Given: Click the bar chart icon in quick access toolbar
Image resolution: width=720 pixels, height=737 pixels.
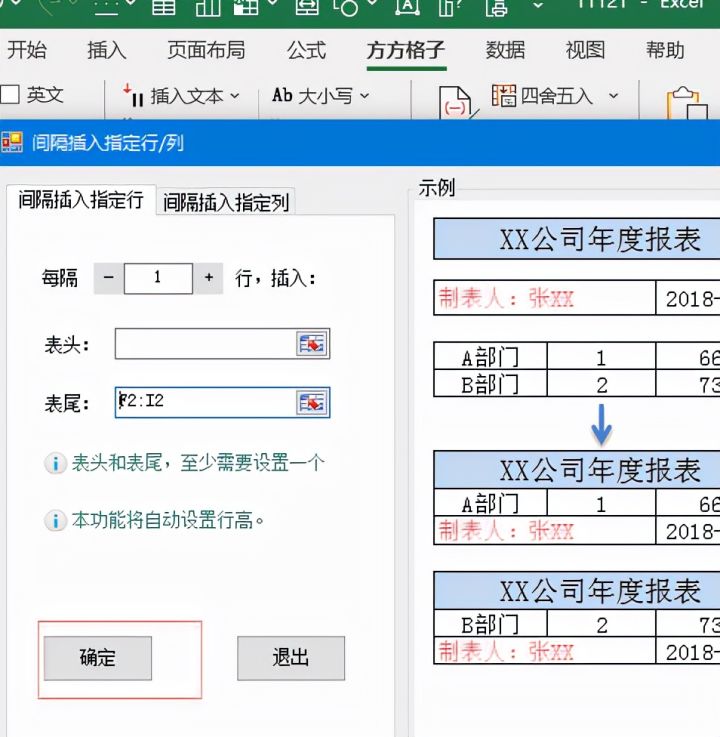Looking at the screenshot, I should tap(208, 7).
